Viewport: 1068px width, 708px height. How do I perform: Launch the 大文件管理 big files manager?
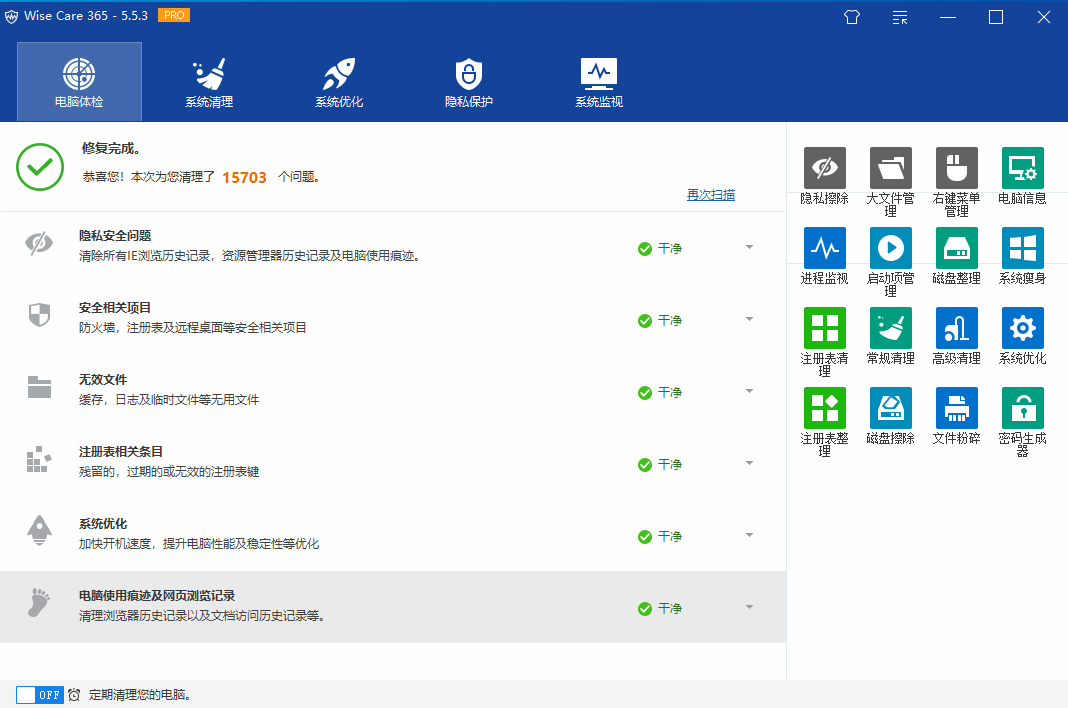pyautogui.click(x=890, y=168)
